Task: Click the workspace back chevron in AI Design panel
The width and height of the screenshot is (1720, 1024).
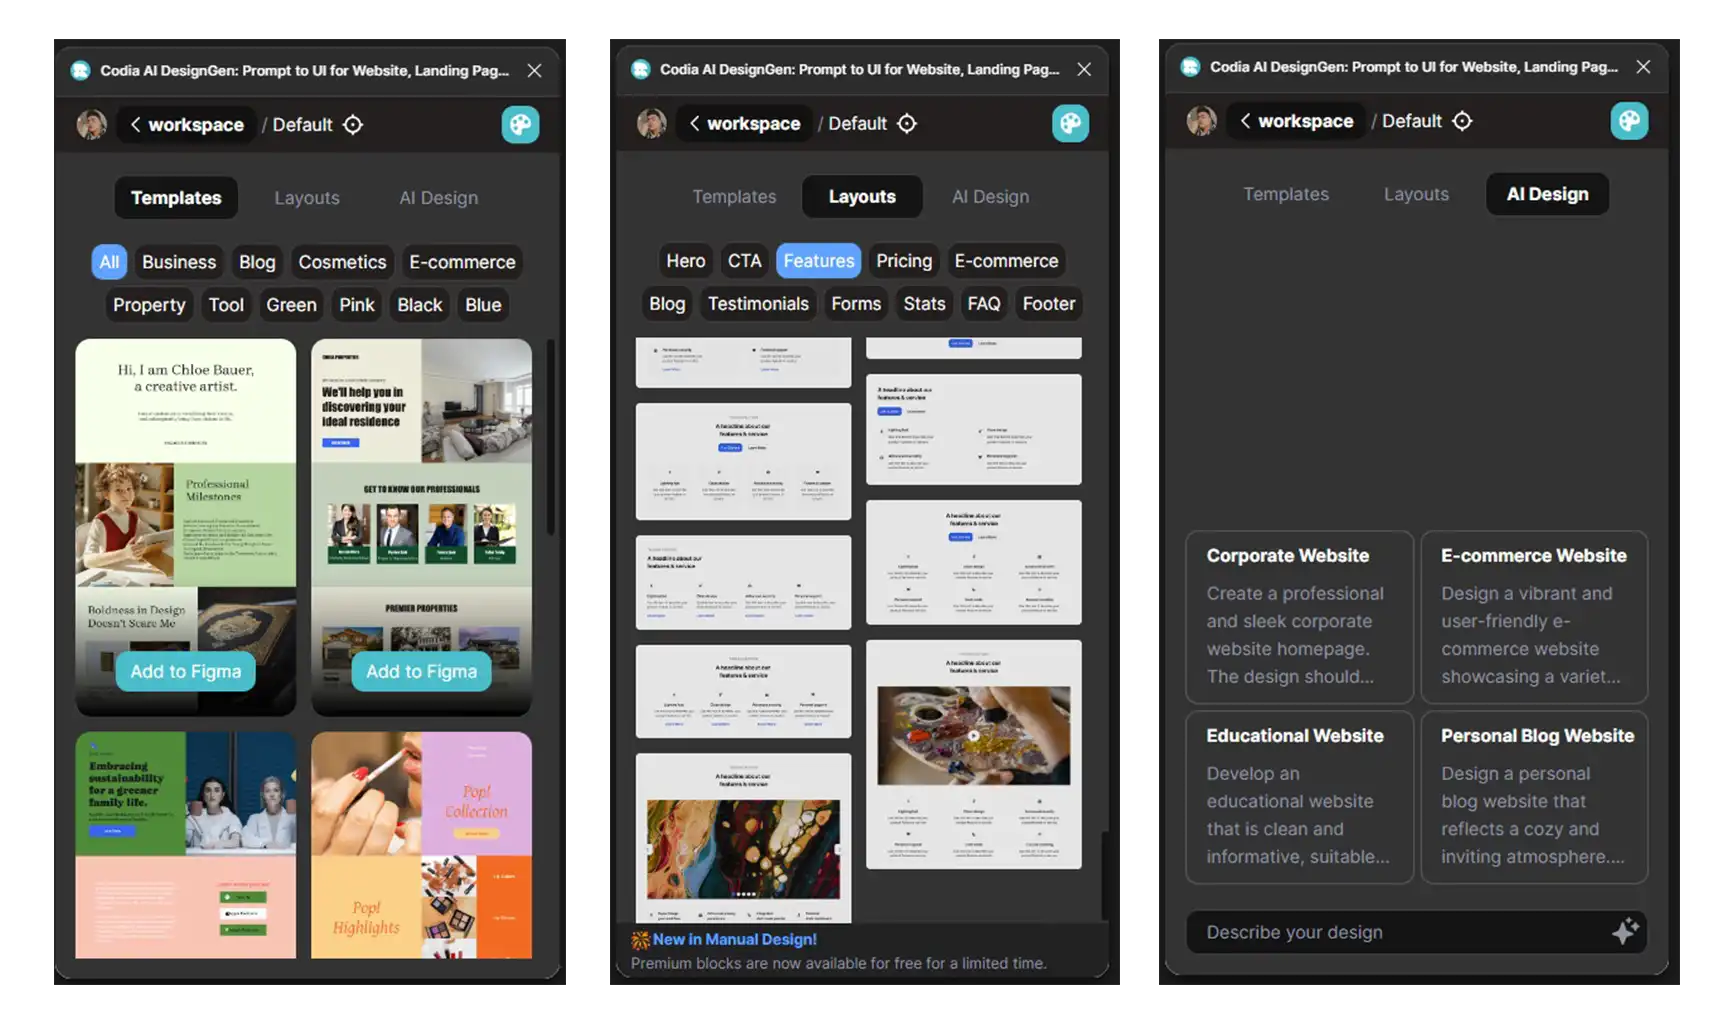Action: click(1245, 121)
